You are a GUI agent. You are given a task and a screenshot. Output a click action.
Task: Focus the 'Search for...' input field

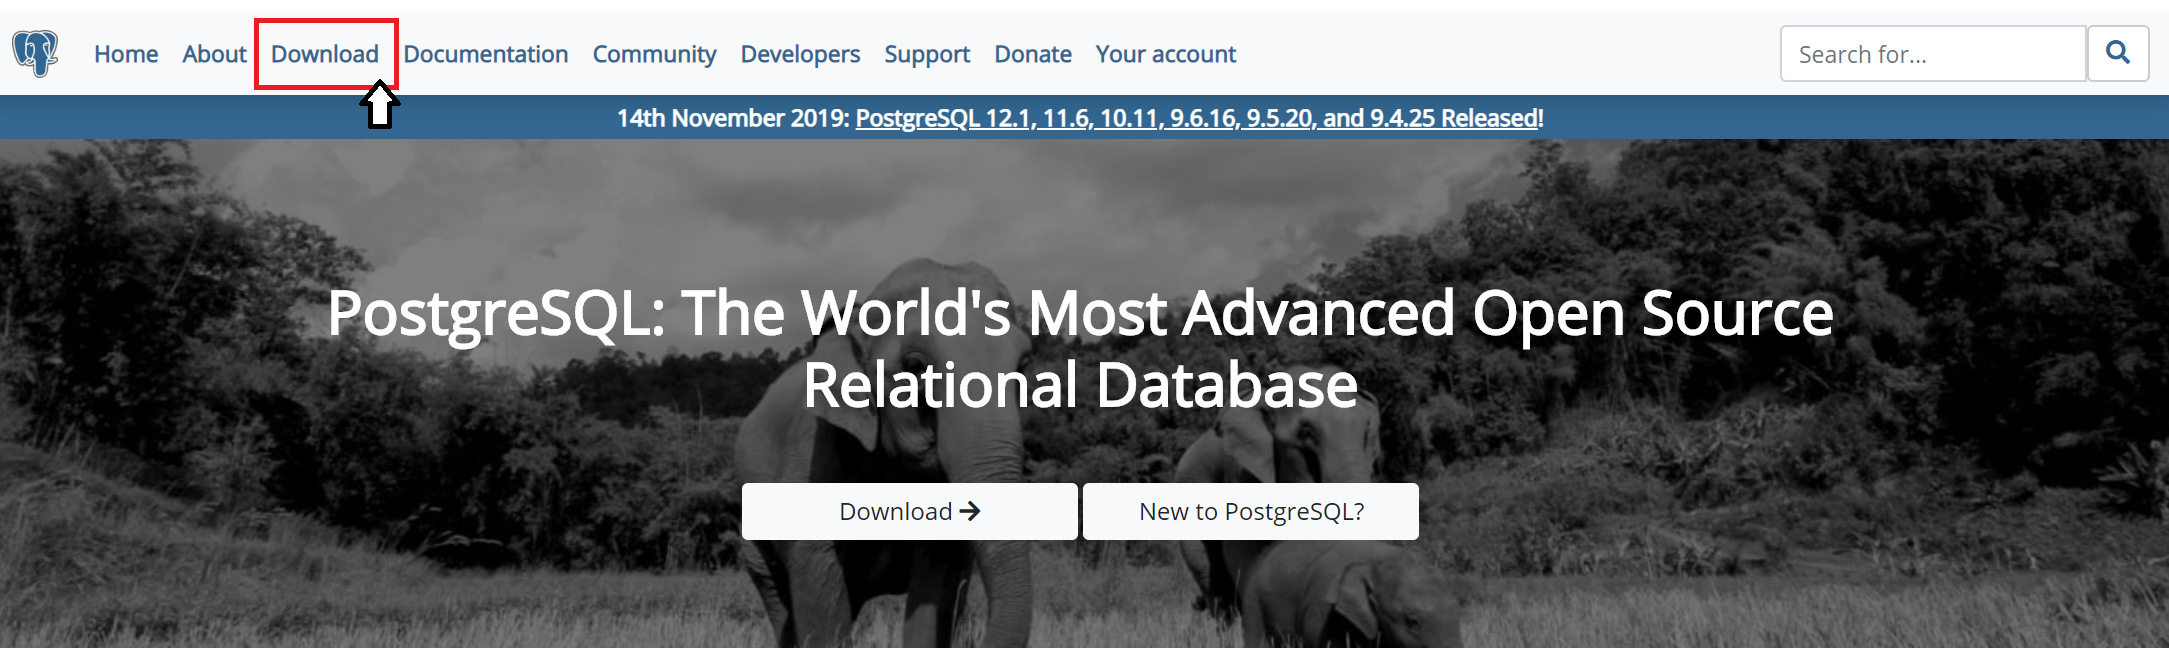(x=1933, y=53)
